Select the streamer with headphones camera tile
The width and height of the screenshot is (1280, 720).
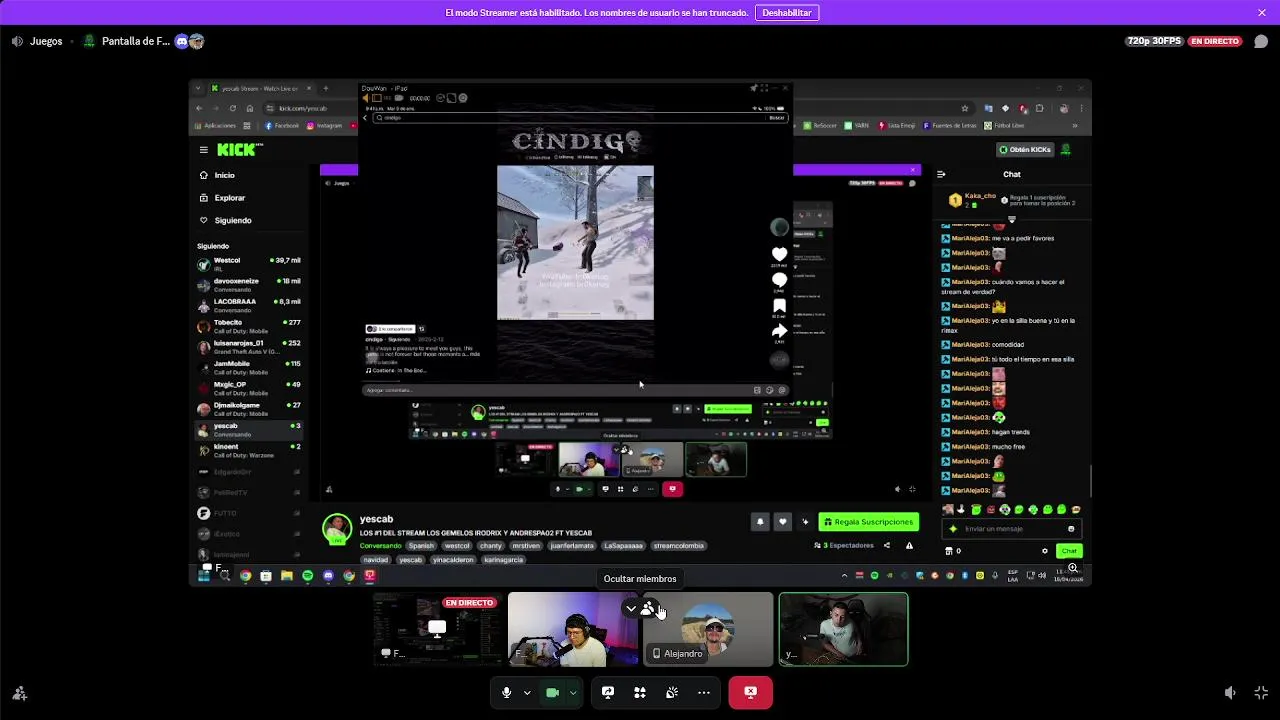pos(573,629)
